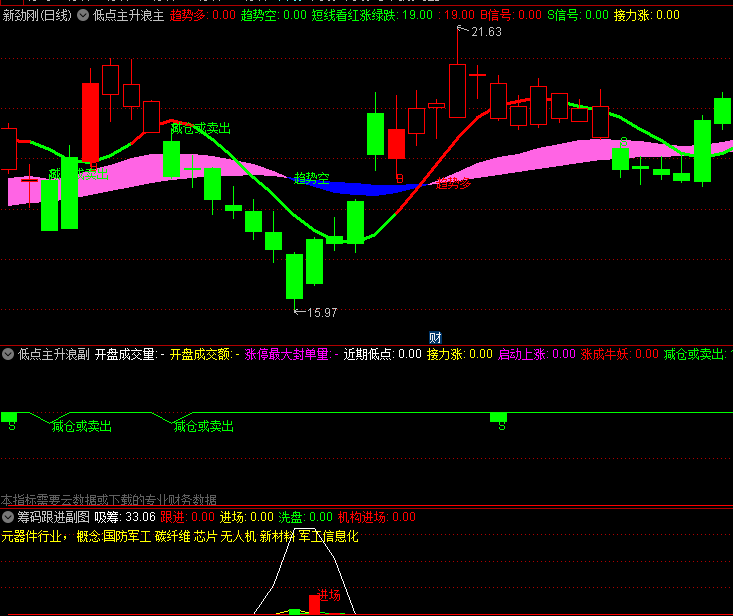Viewport: 733px width, 616px height.
Task: Click the 近期低点: 0.00 readout
Action: 383,354
